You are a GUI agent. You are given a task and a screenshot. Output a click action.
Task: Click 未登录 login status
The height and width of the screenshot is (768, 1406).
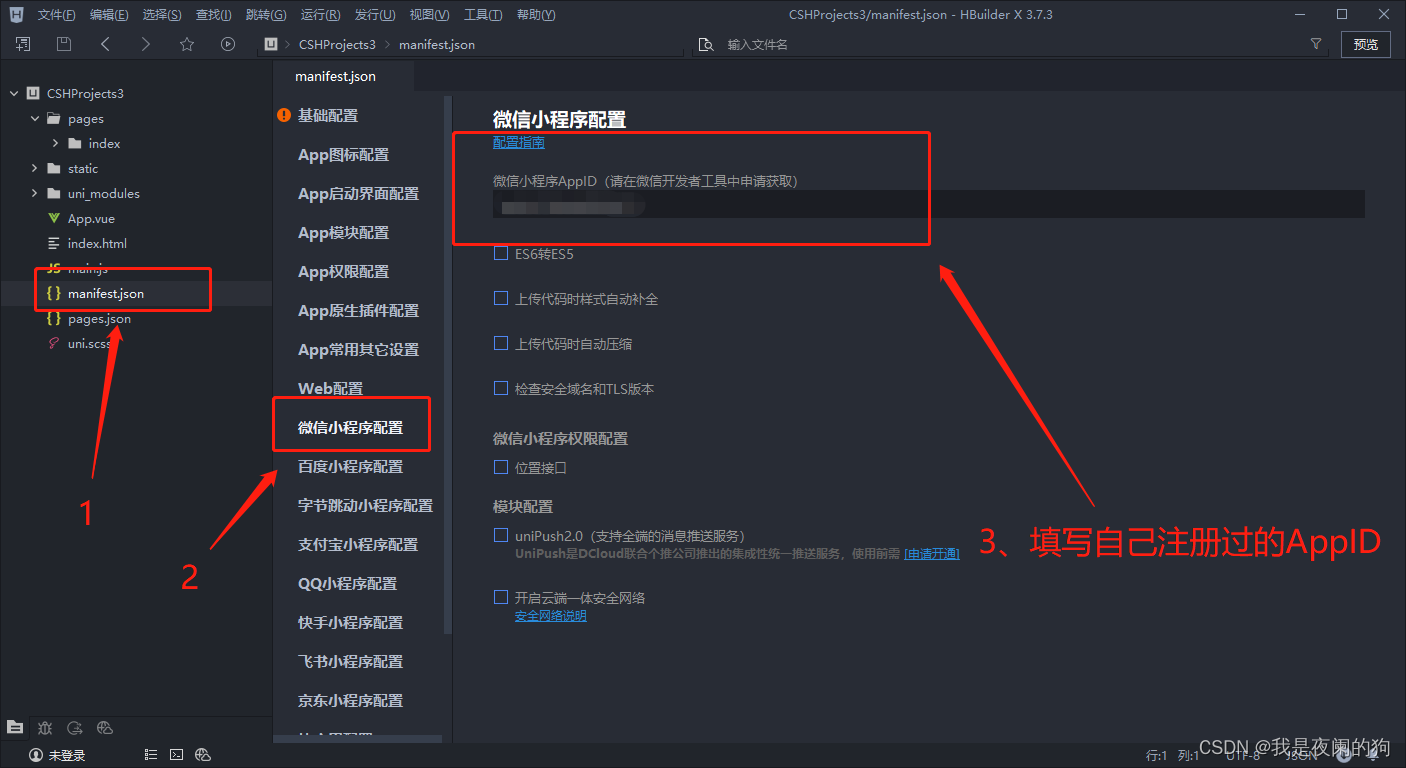click(x=68, y=755)
